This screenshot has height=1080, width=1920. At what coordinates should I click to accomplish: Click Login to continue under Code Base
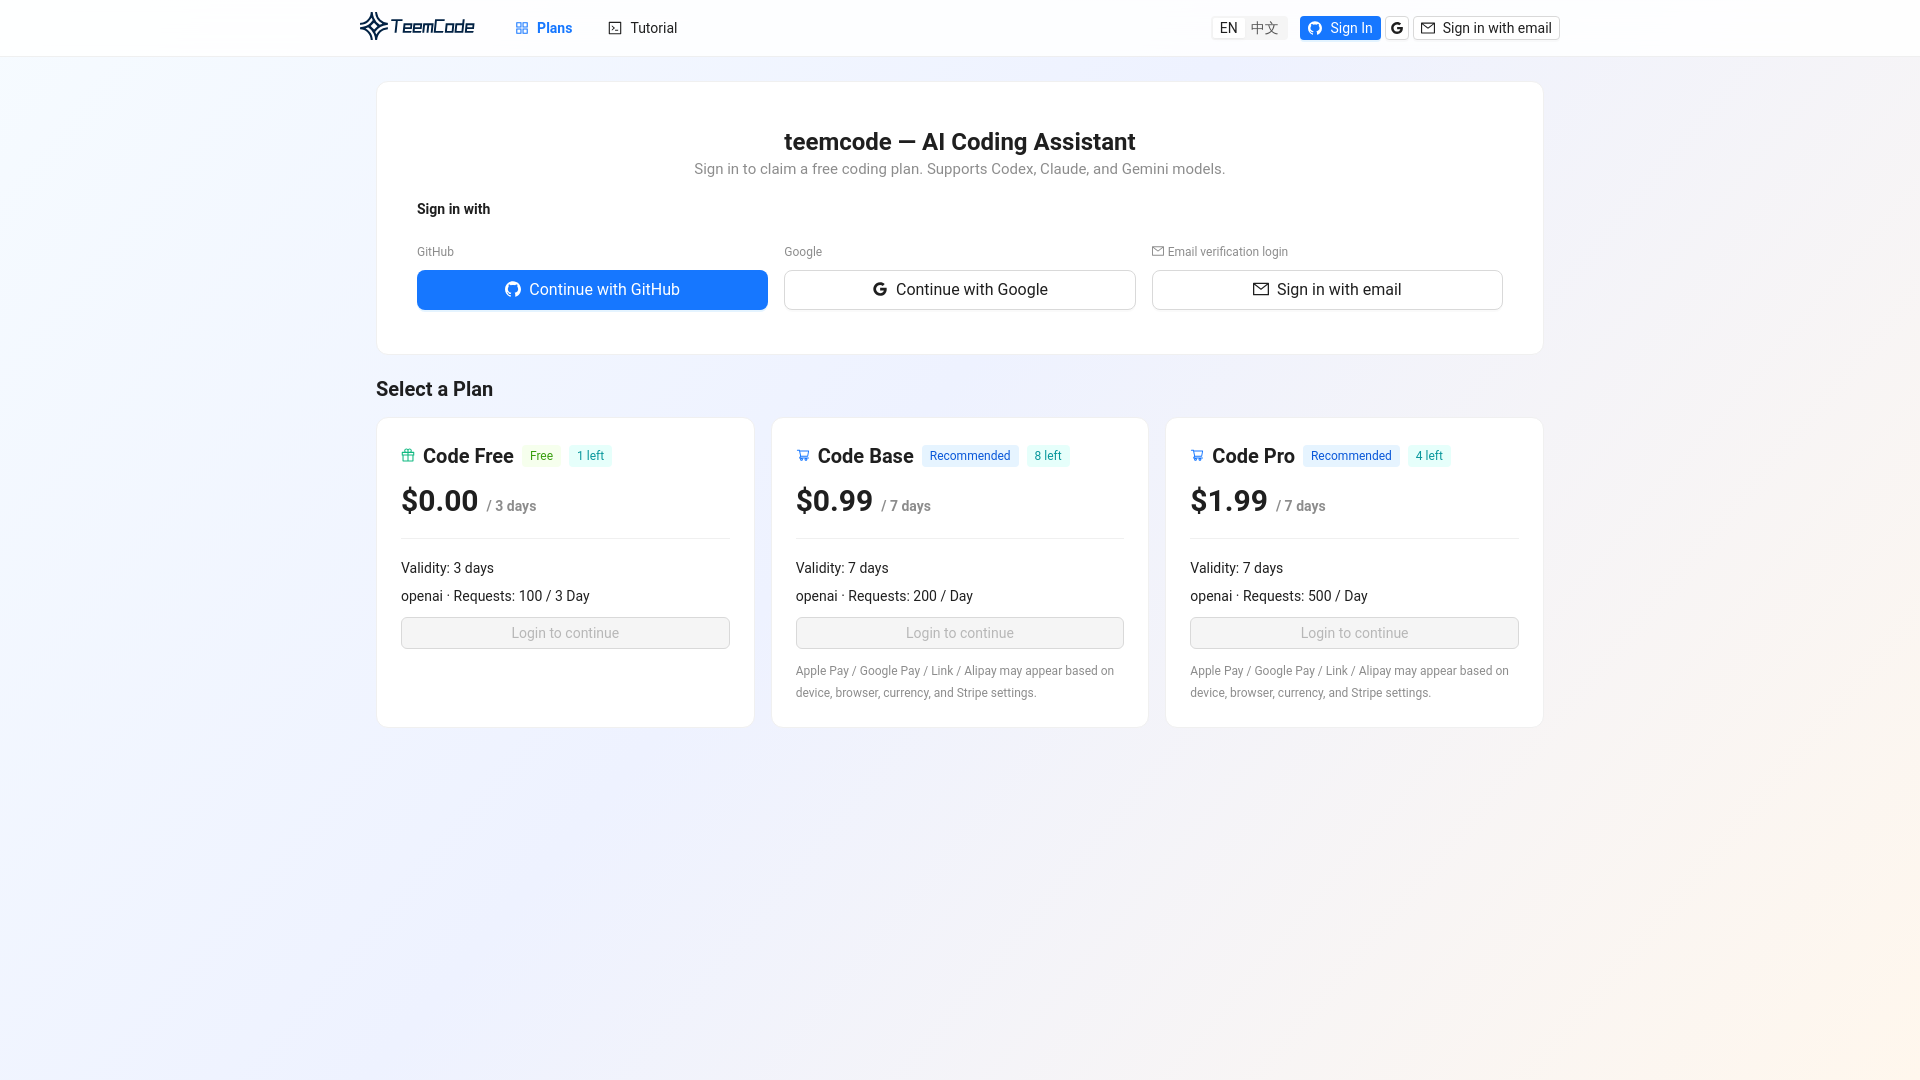(x=960, y=633)
